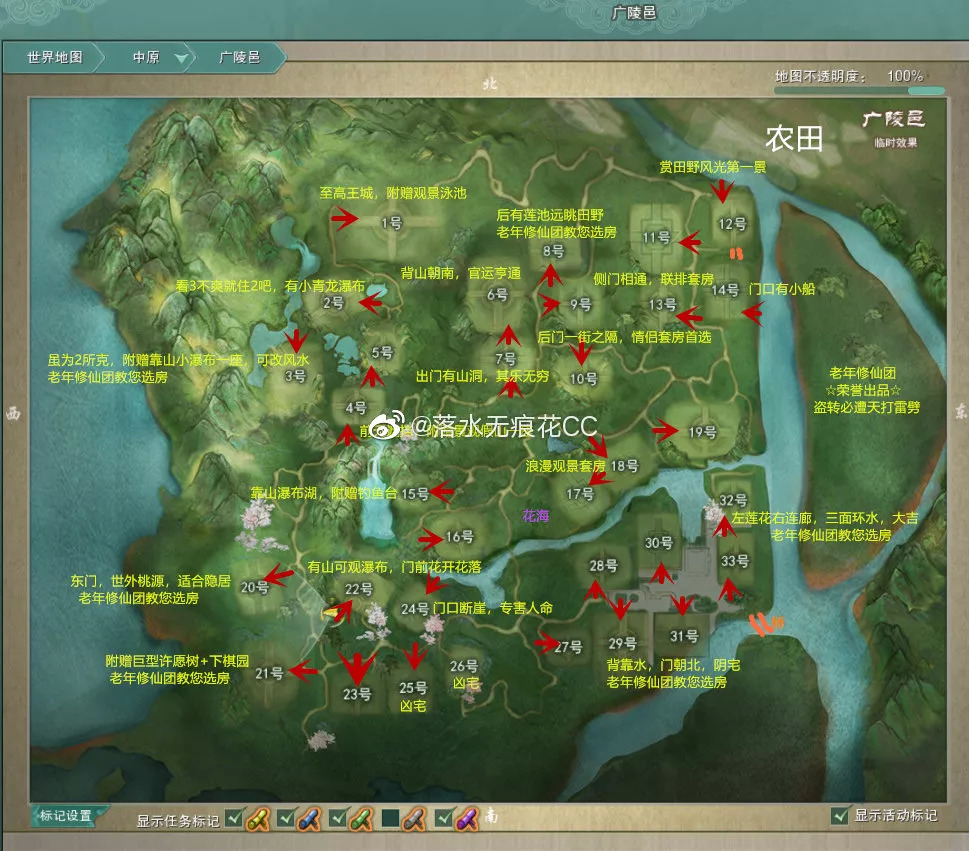
Task: Uncheck the yellow scroll marker checkbox
Action: tap(234, 818)
